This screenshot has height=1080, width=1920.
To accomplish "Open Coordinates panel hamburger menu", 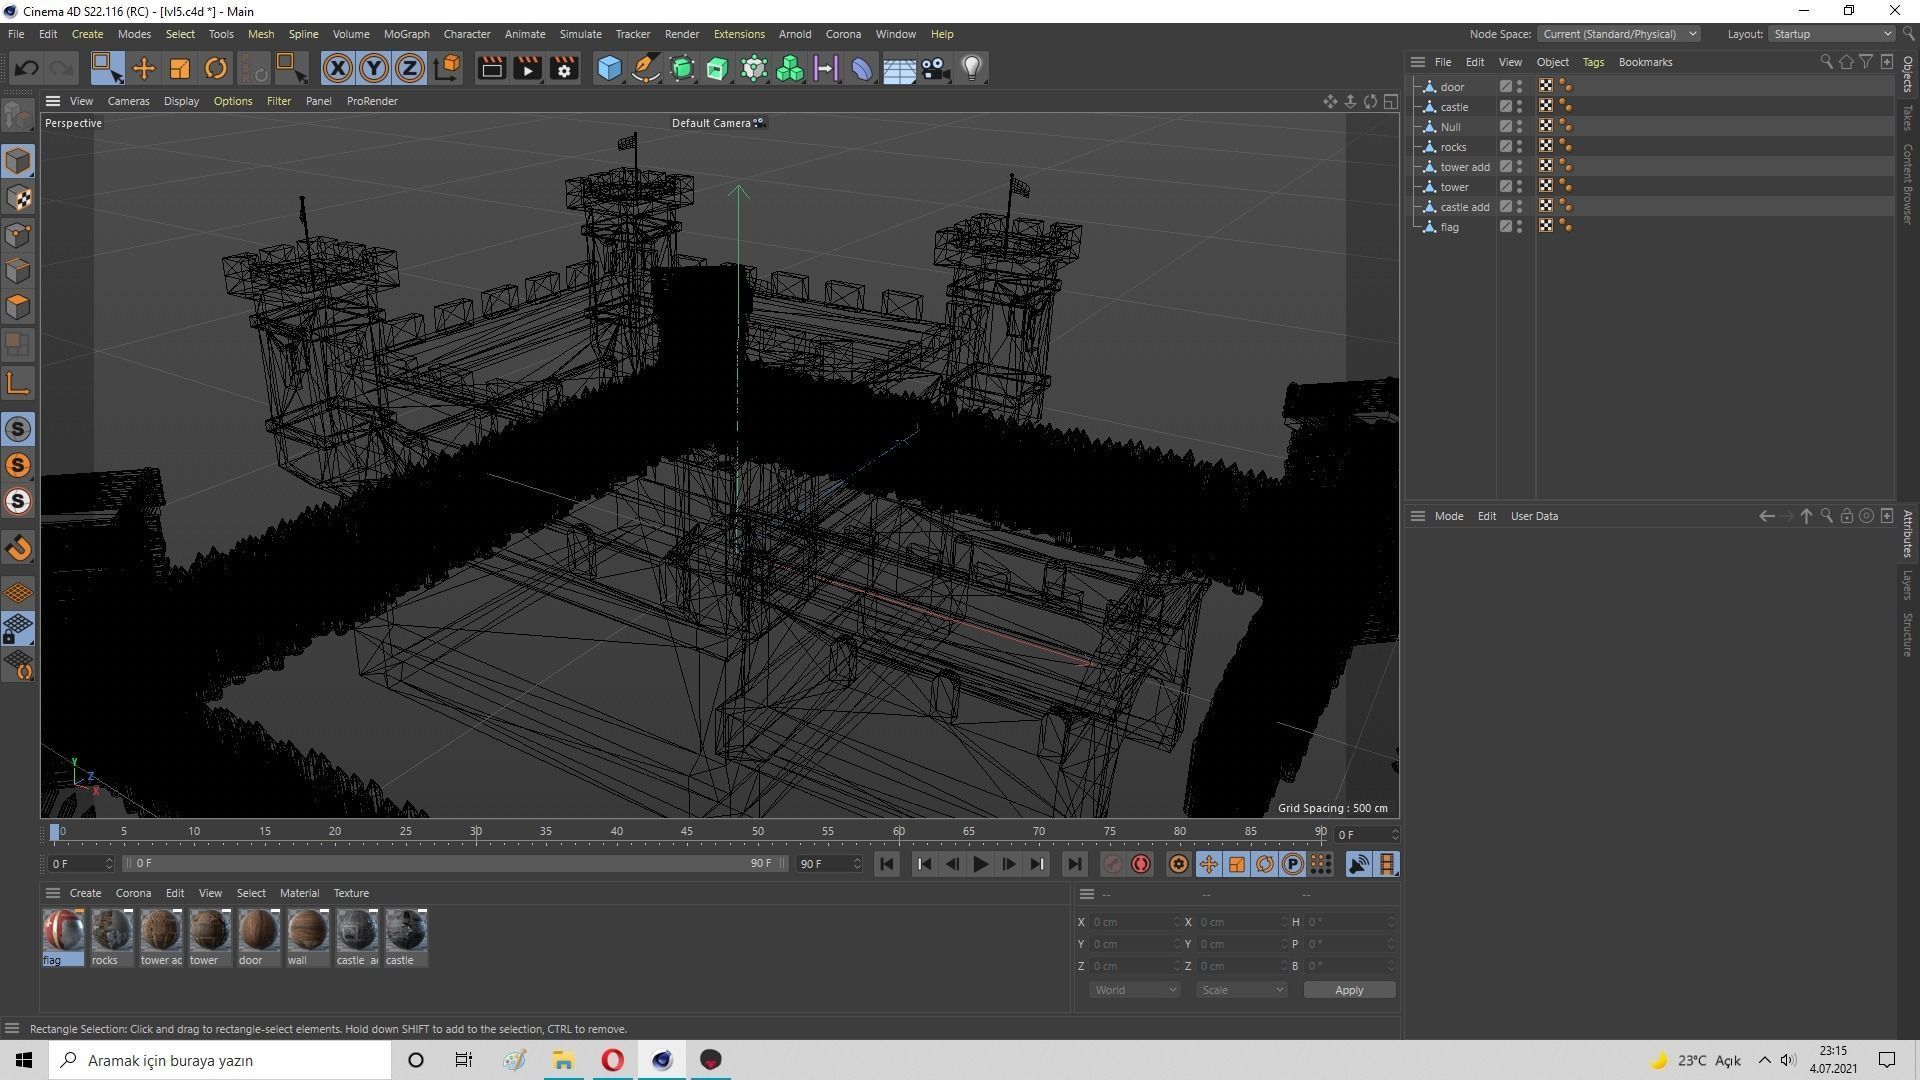I will pyautogui.click(x=1087, y=894).
